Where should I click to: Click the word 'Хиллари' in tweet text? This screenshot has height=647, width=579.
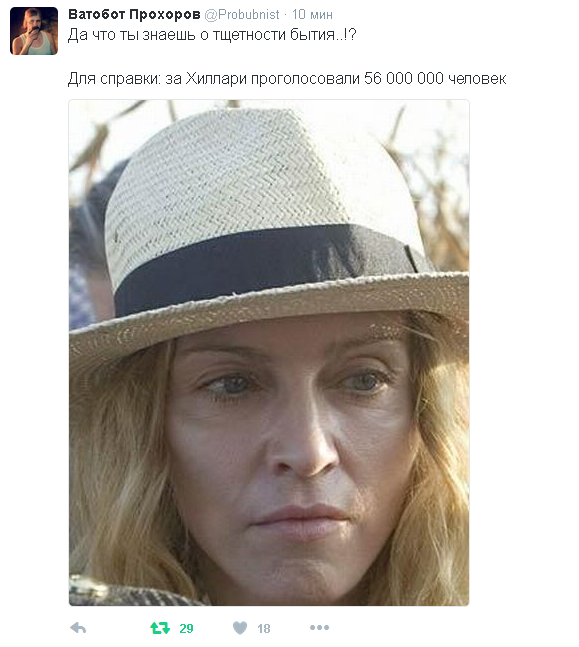coord(216,78)
